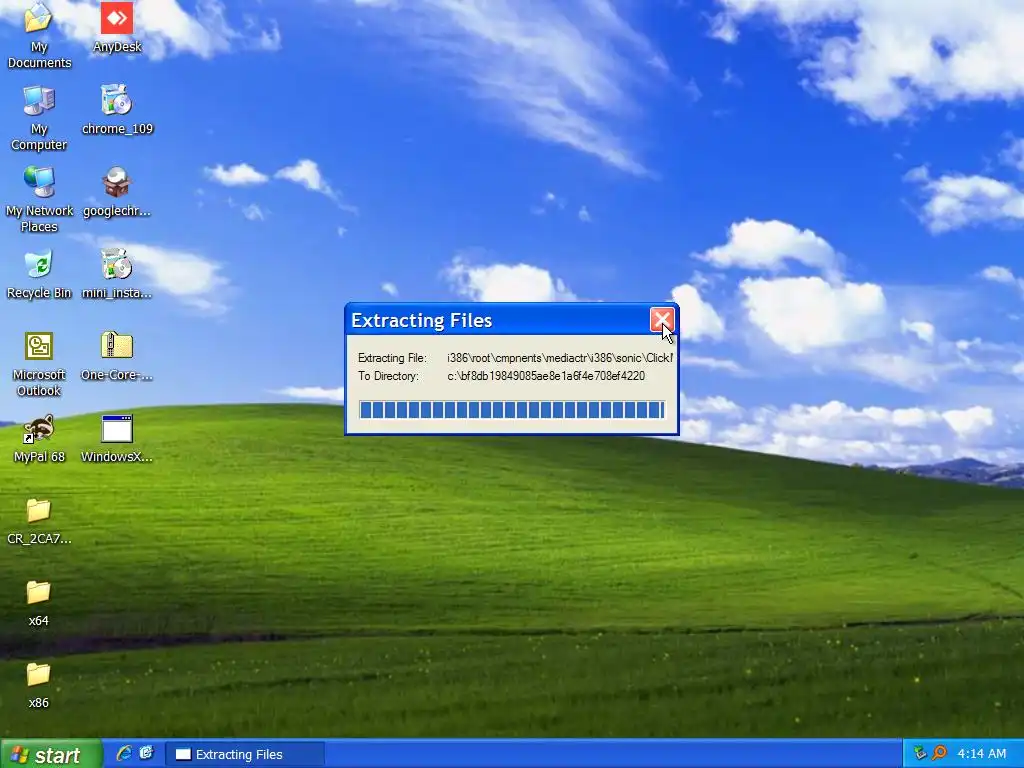Open the x64 folder
This screenshot has height=768, width=1024.
pyautogui.click(x=39, y=603)
